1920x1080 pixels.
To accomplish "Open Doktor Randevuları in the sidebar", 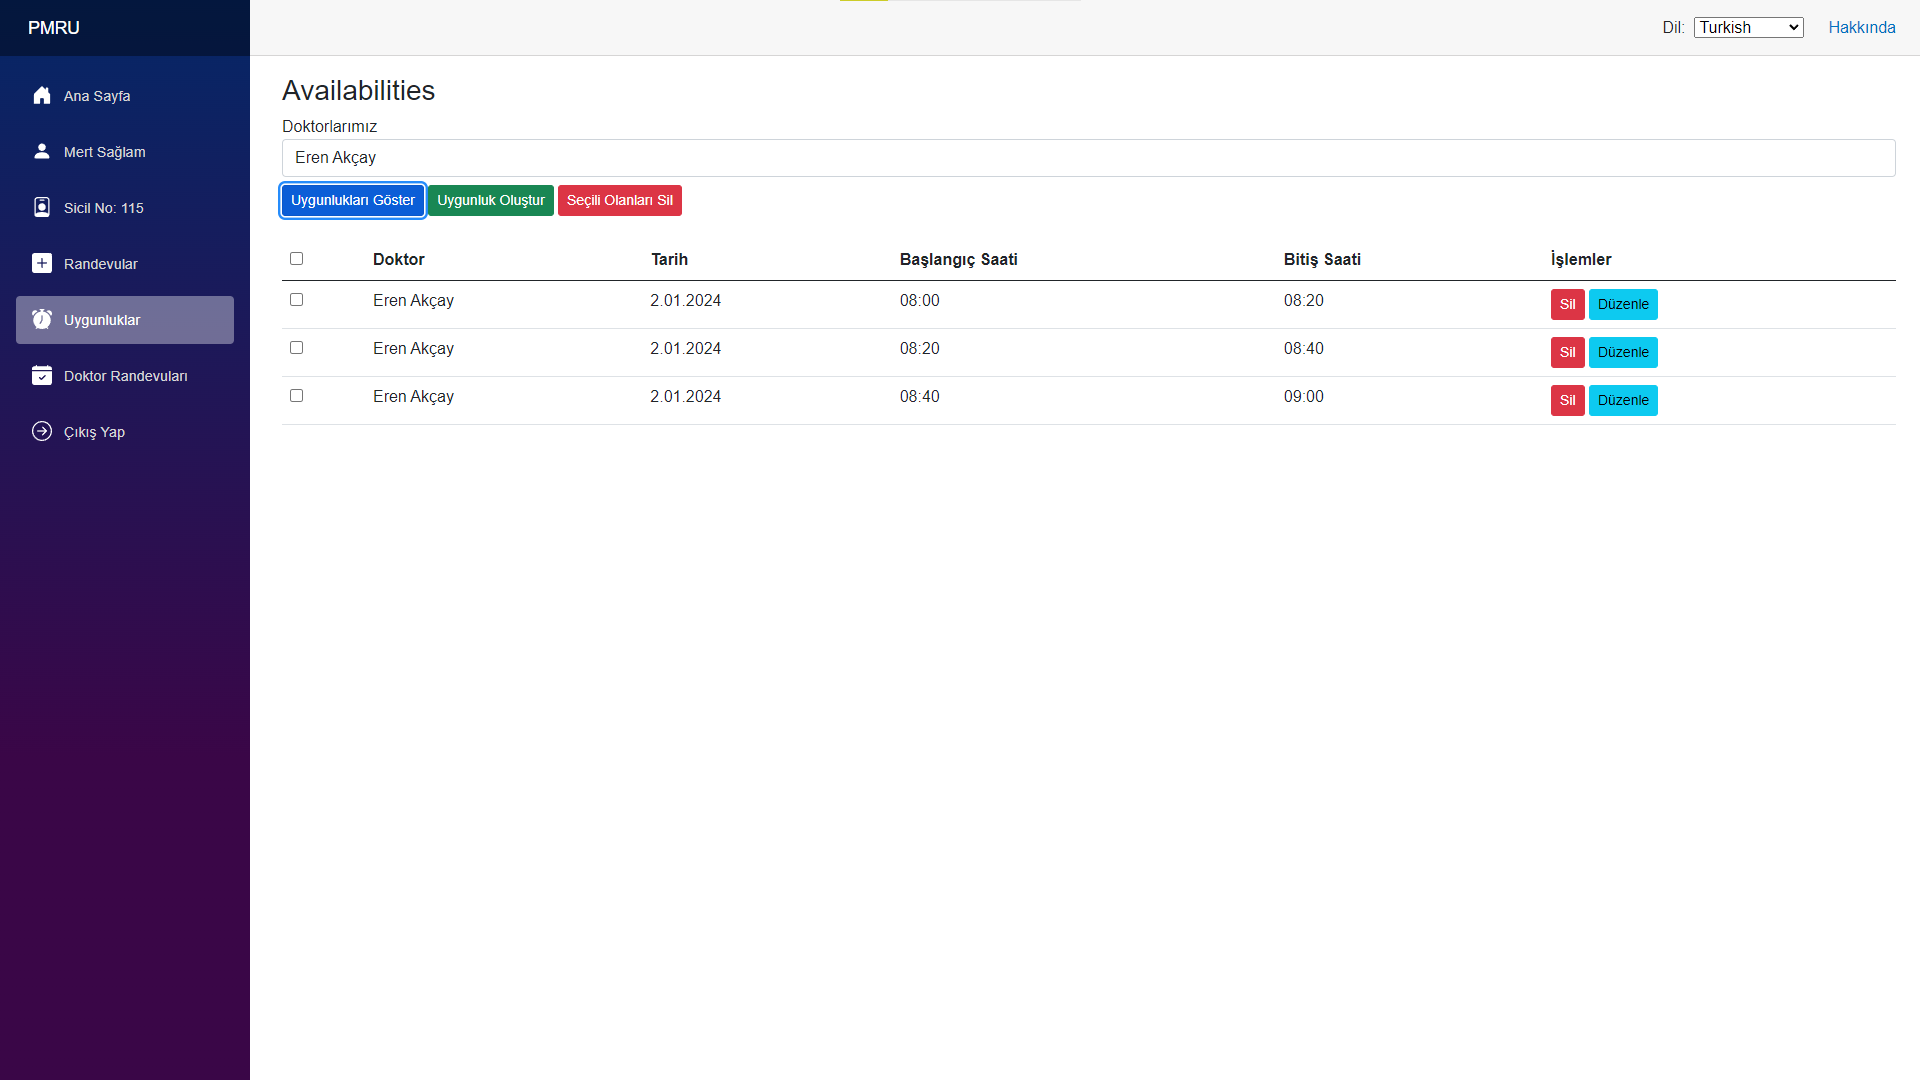I will [125, 376].
